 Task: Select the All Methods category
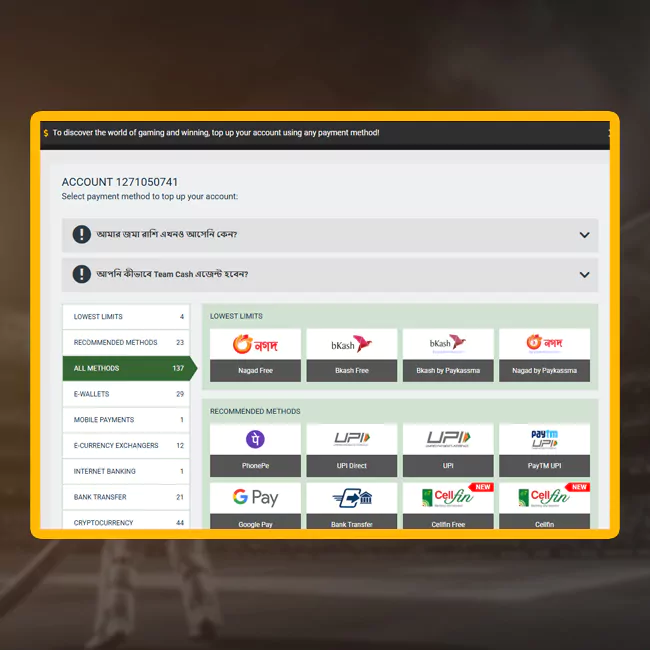[129, 368]
